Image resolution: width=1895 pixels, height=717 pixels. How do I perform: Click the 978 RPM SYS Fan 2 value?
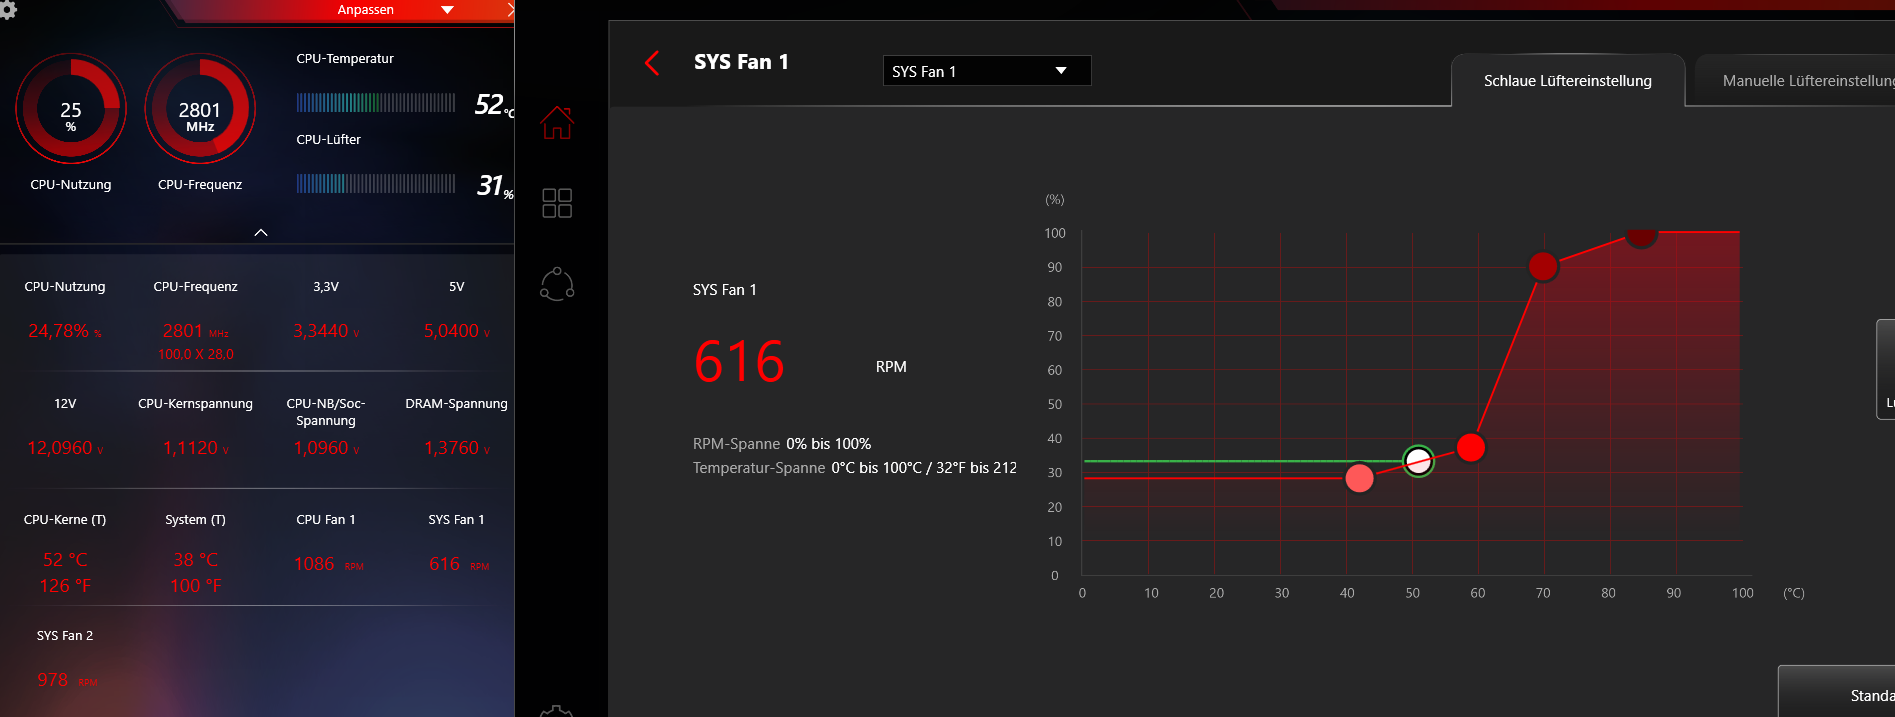pos(67,680)
